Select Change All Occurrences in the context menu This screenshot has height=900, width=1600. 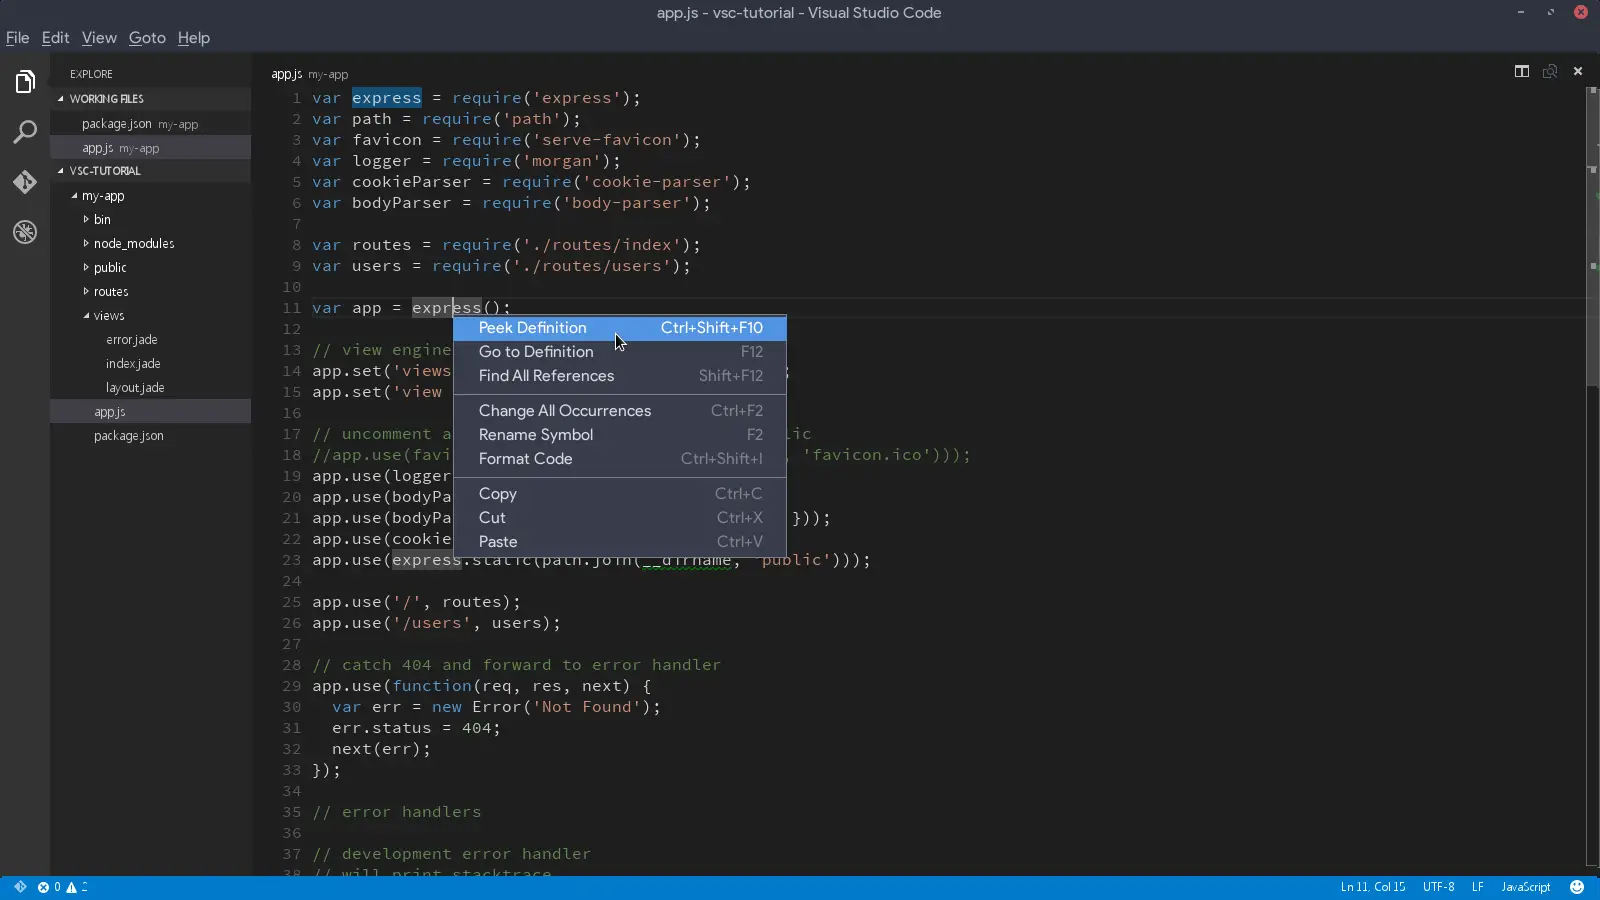(x=620, y=411)
